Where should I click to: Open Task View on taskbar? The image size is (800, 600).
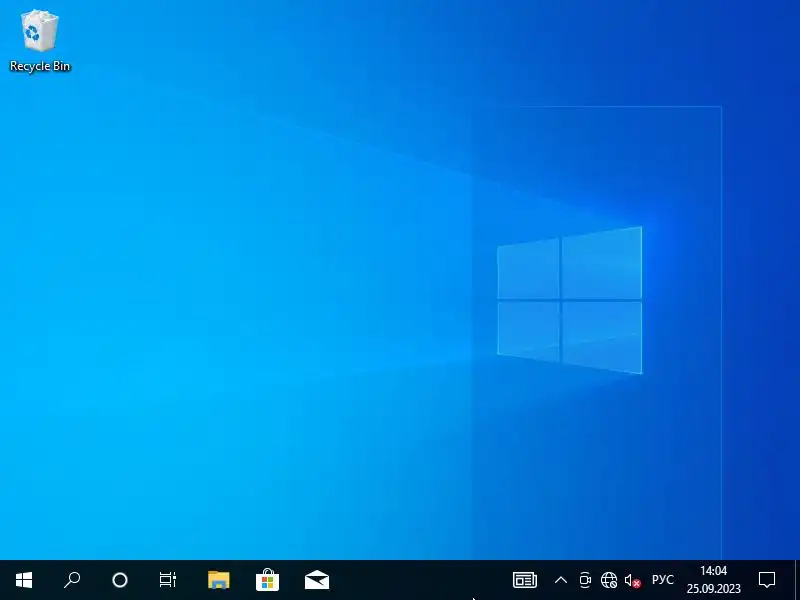[167, 580]
